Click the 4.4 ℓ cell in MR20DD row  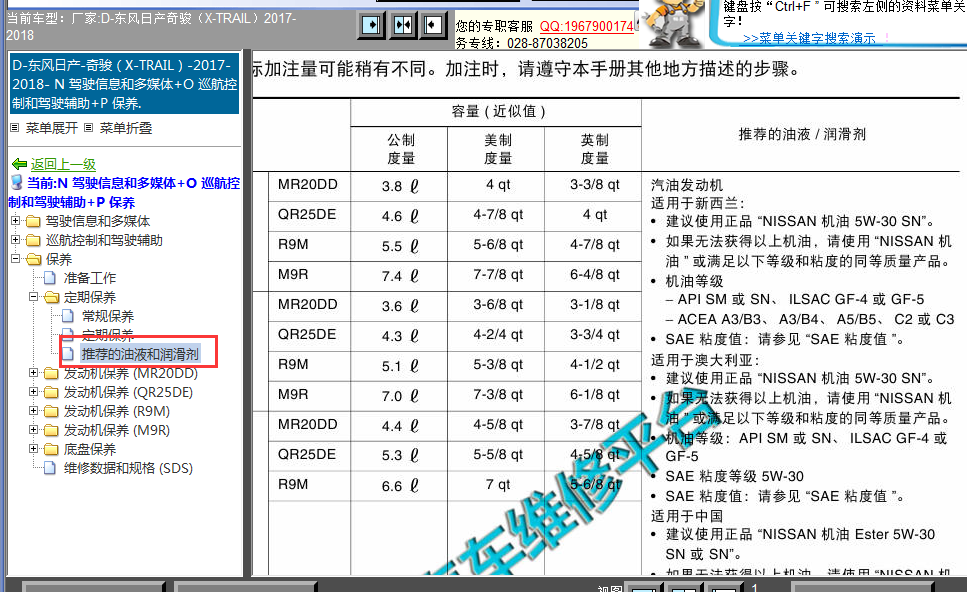click(400, 426)
